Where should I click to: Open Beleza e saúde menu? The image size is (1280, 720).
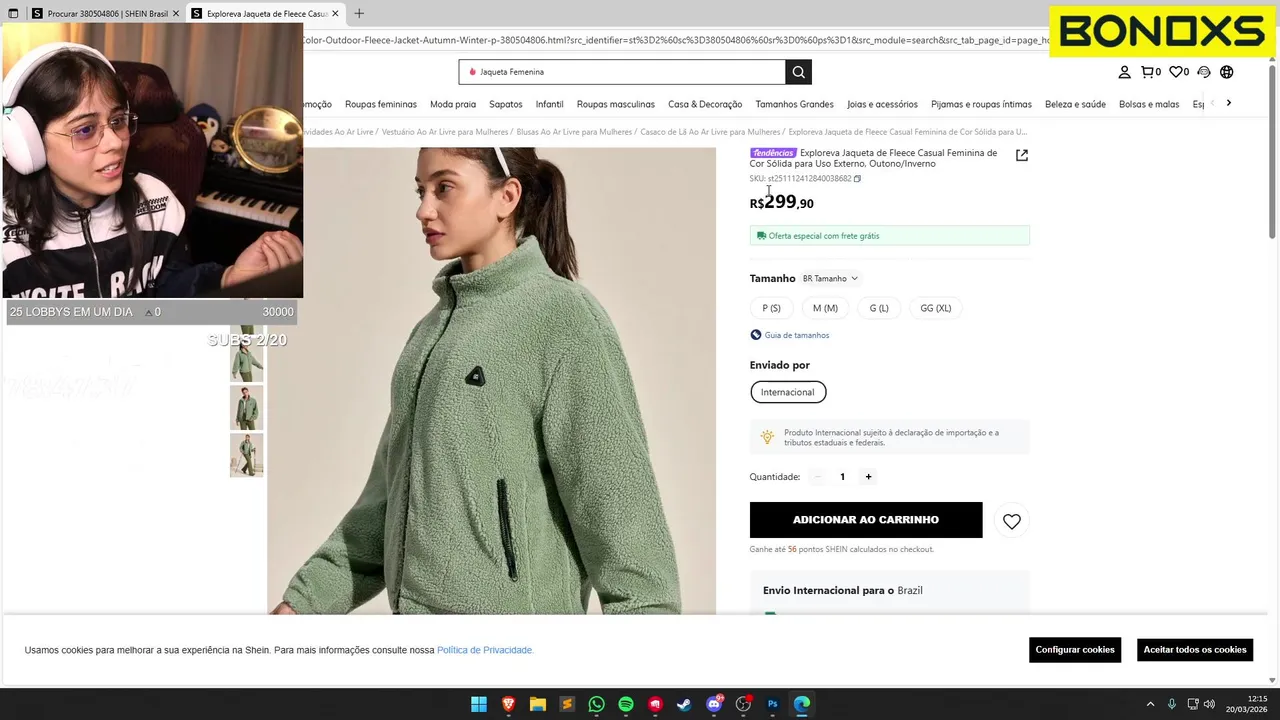[1075, 104]
